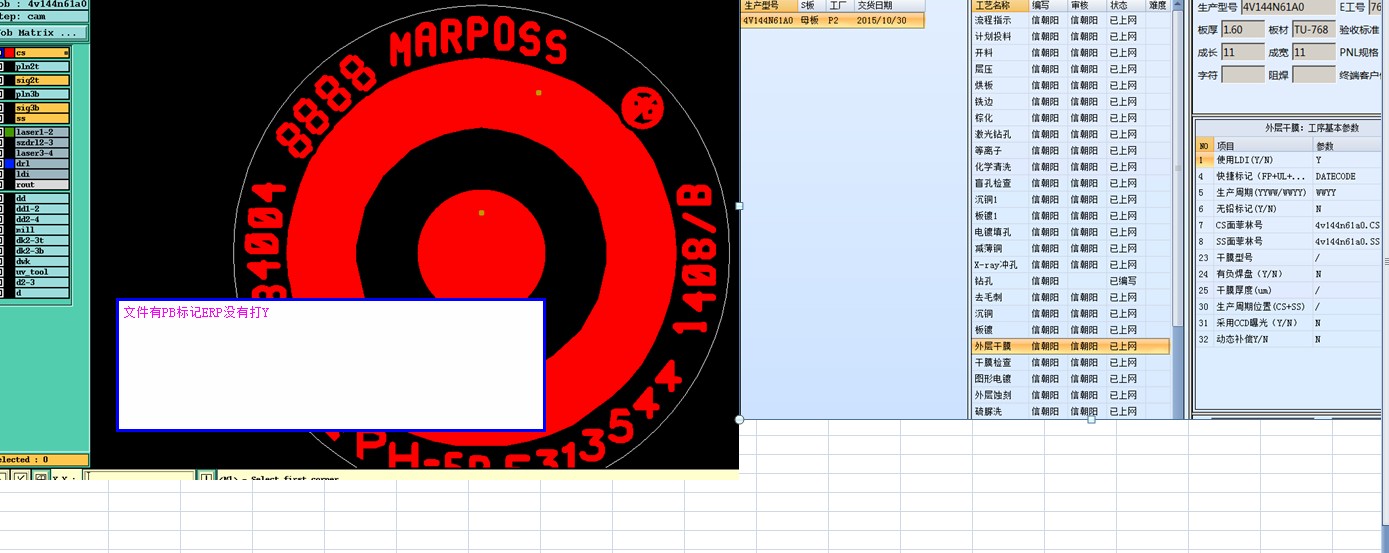Select the szdrl2-3 layer
Viewport: 1389px width, 553px height.
(41, 143)
